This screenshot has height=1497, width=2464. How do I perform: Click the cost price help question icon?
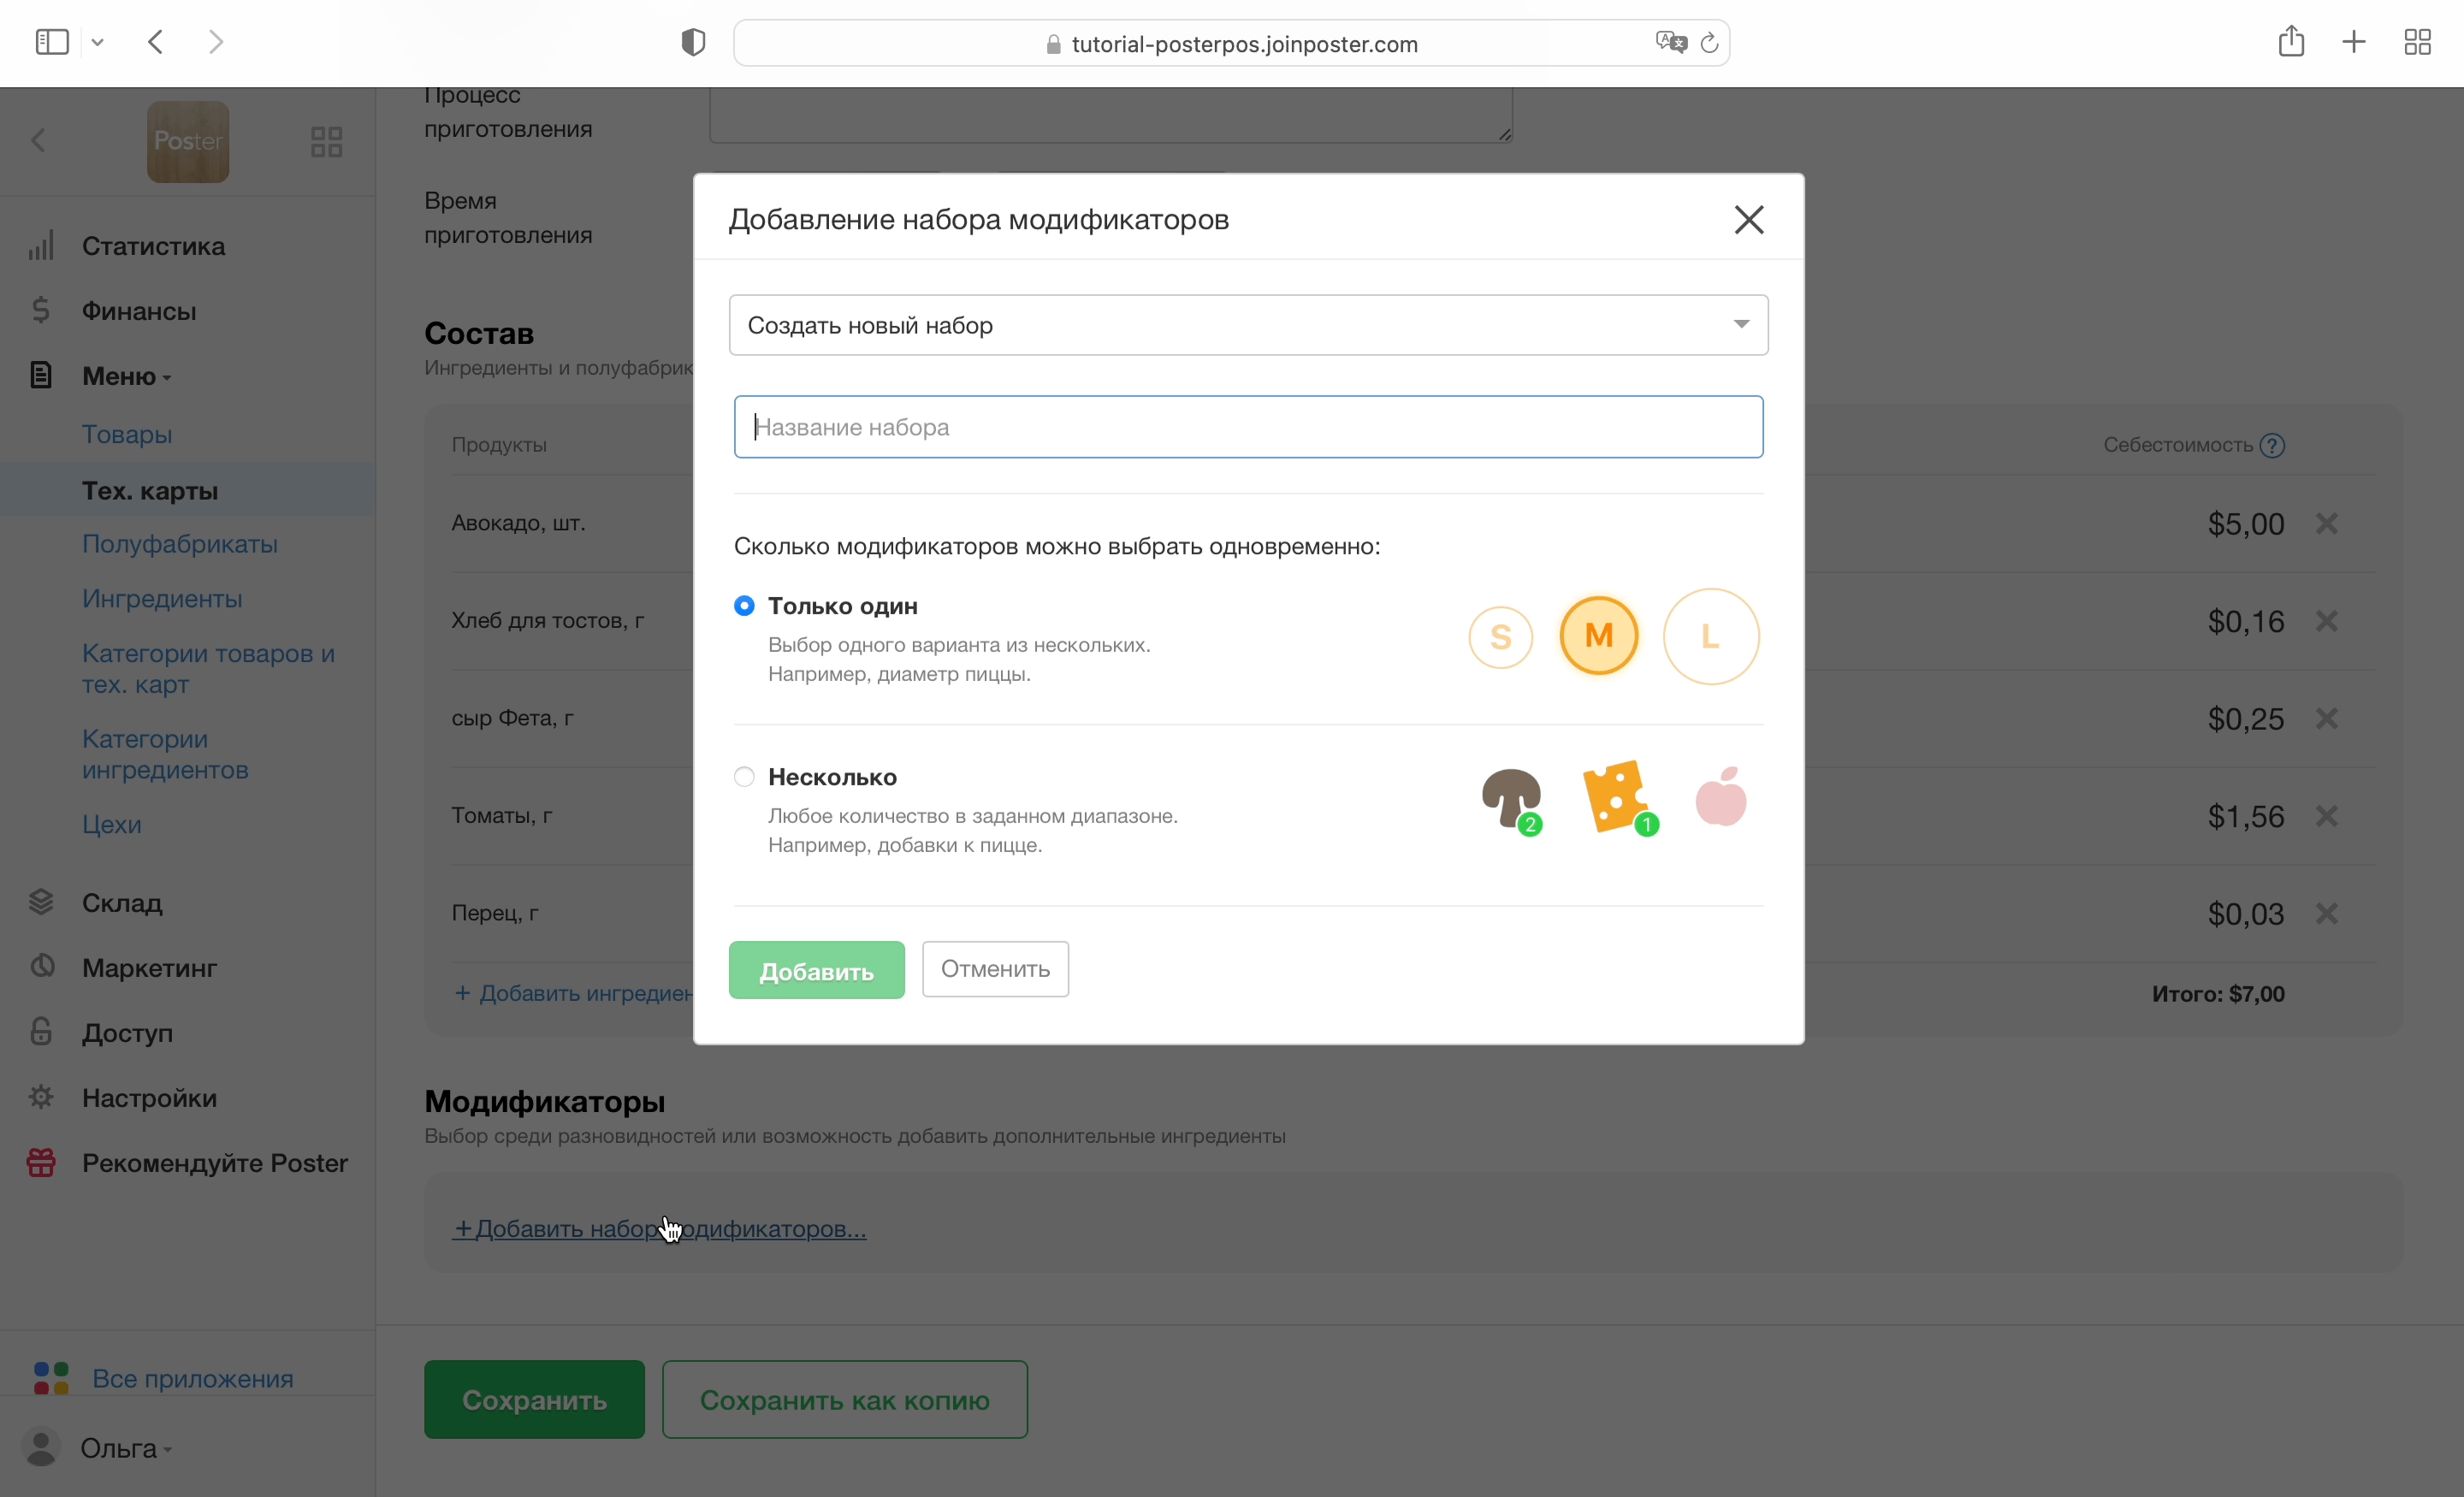point(2272,445)
